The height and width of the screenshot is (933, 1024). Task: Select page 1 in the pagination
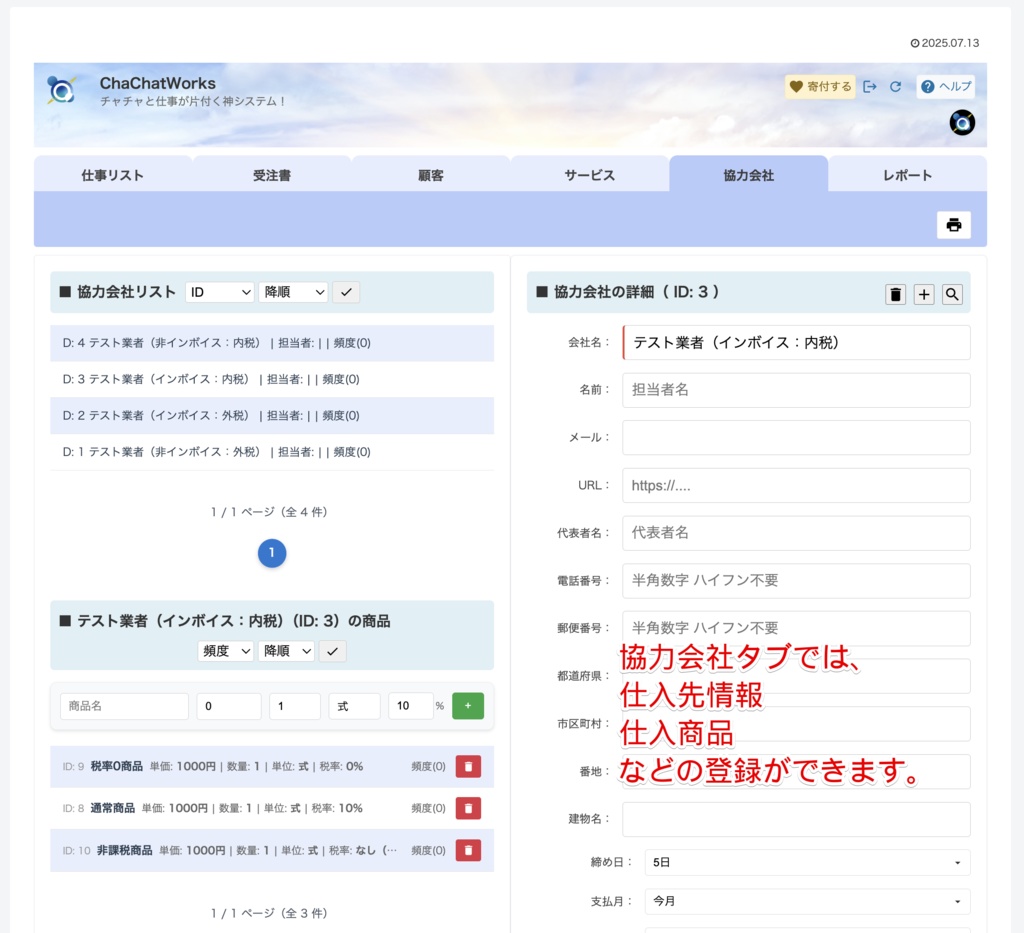click(x=271, y=551)
